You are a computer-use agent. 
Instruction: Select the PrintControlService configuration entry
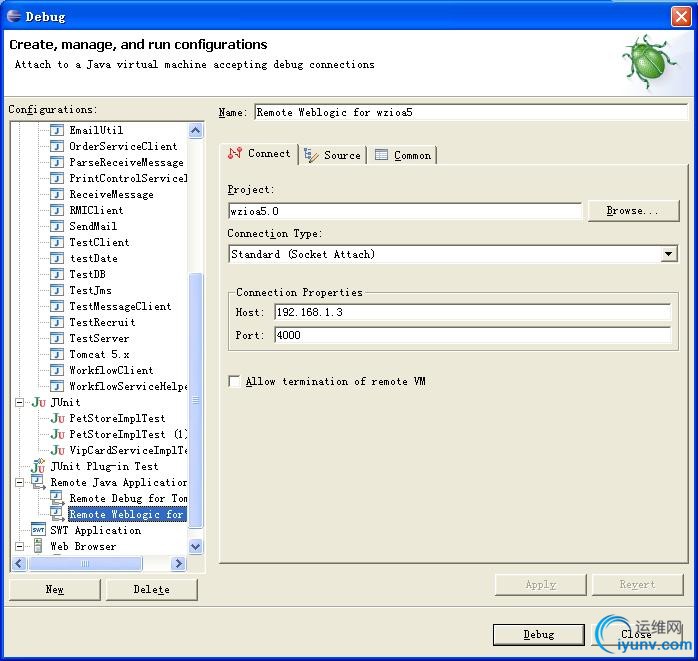click(x=128, y=178)
